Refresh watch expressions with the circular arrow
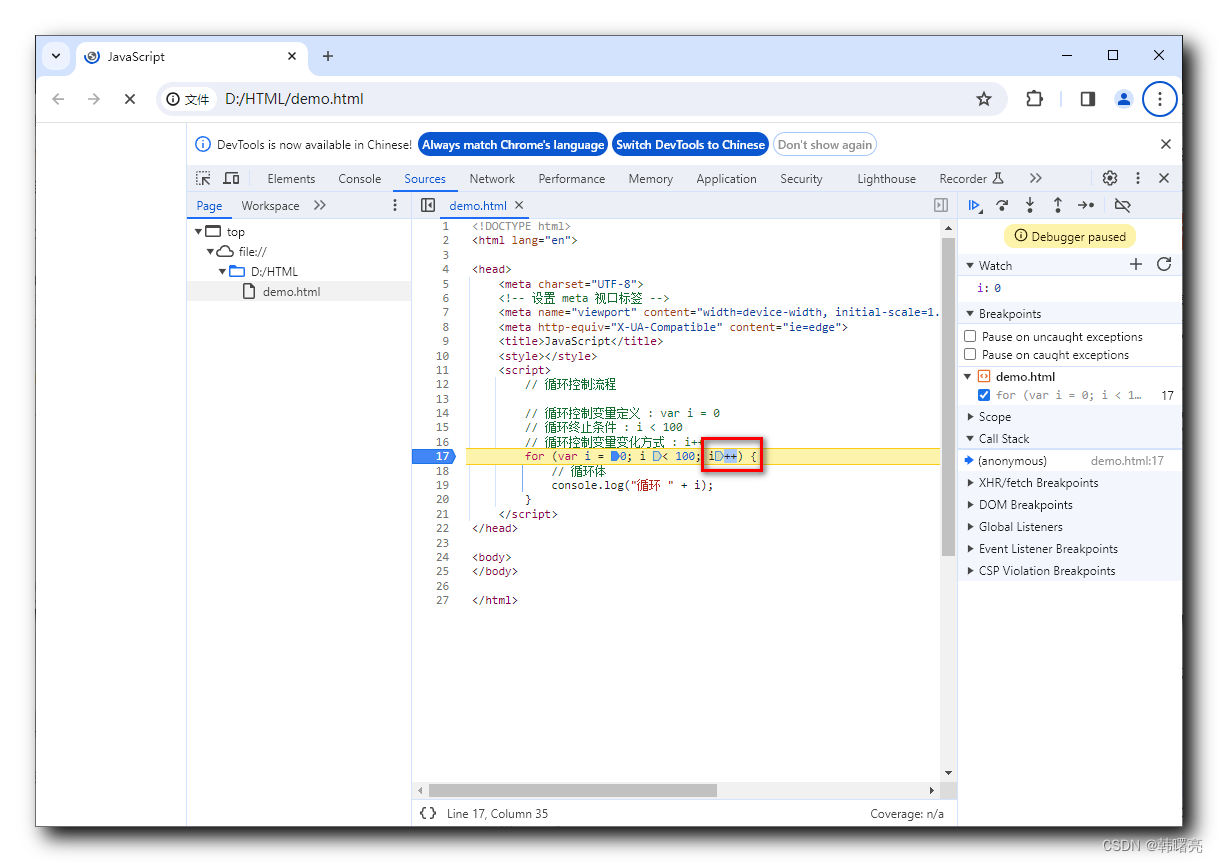The image size is (1218, 862). click(x=1163, y=264)
